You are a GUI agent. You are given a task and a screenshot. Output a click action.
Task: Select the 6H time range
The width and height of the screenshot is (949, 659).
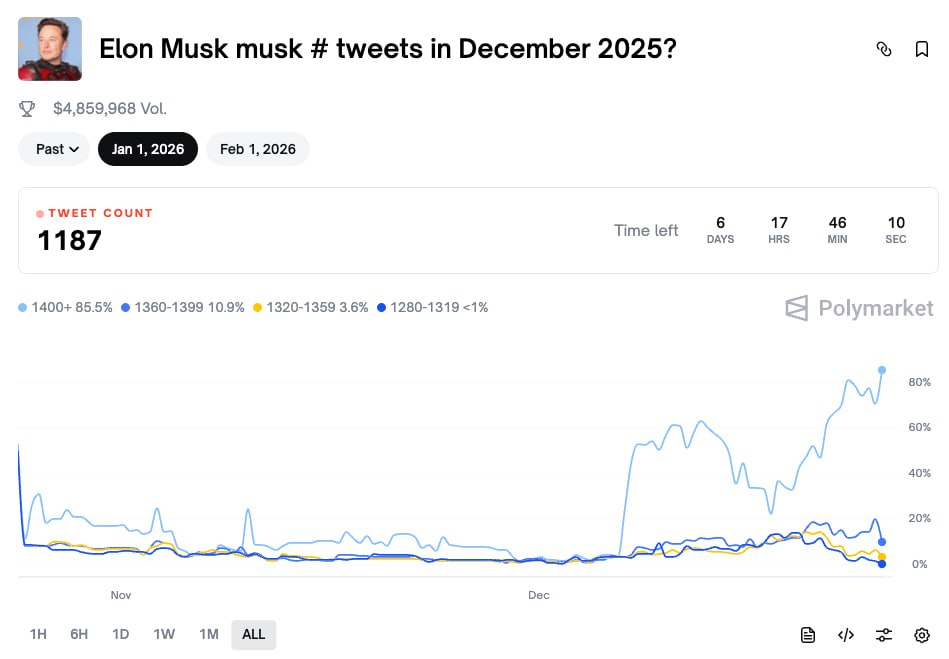(79, 634)
